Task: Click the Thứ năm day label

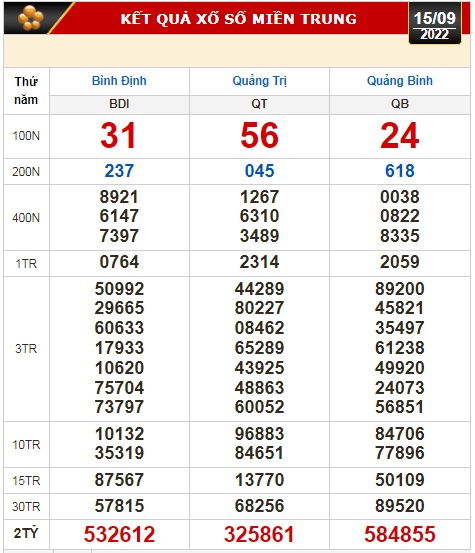Action: [x=26, y=91]
